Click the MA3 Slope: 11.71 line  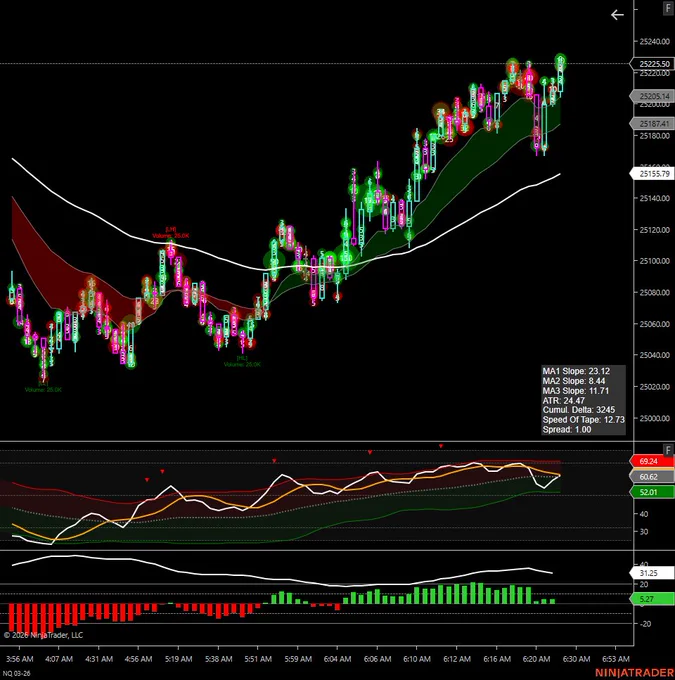(x=575, y=391)
